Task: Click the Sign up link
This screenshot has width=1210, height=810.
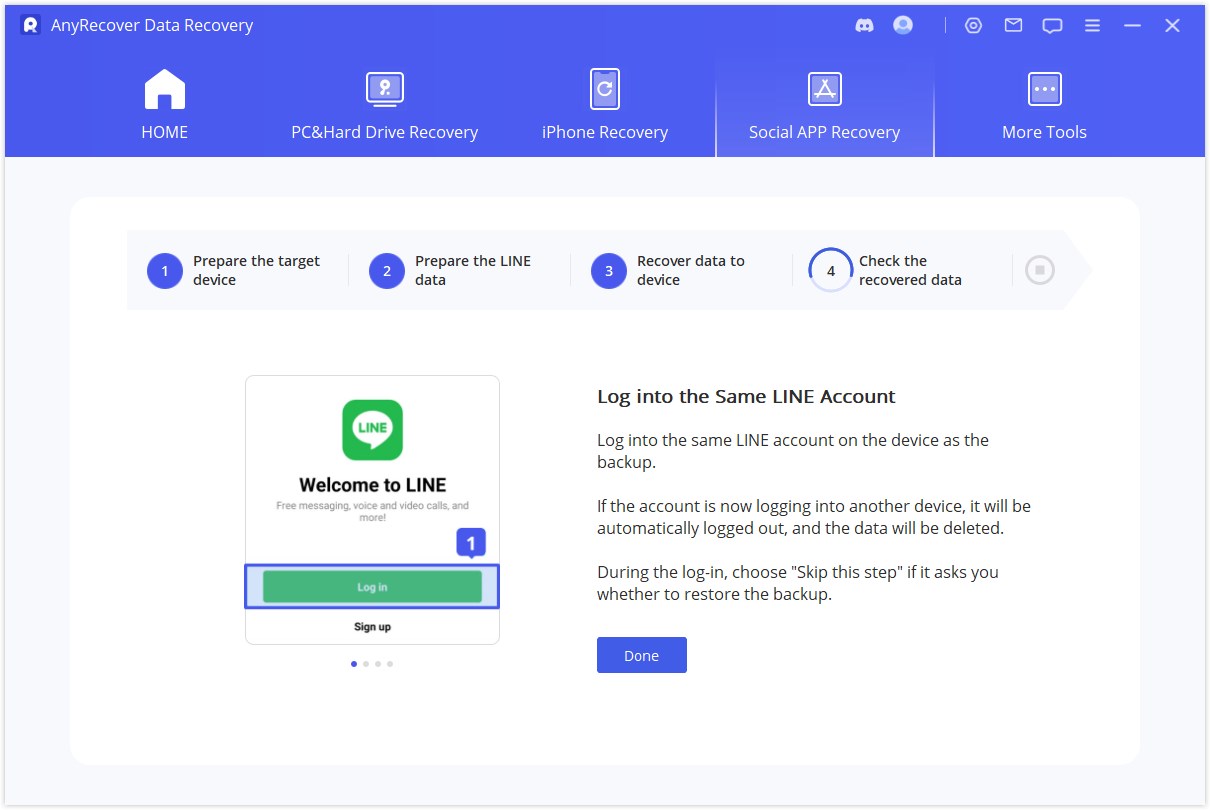Action: coord(372,626)
